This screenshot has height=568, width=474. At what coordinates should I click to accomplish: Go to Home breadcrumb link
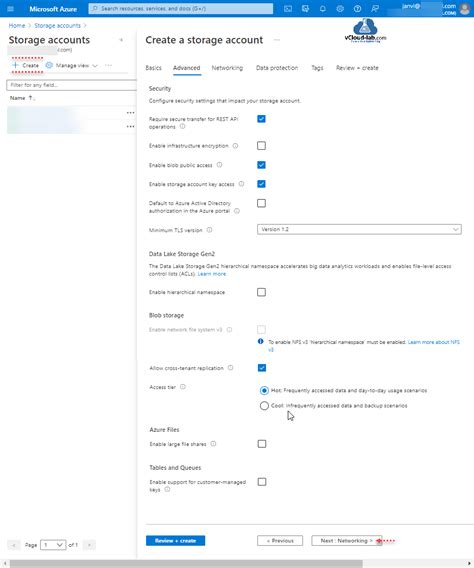[x=17, y=25]
